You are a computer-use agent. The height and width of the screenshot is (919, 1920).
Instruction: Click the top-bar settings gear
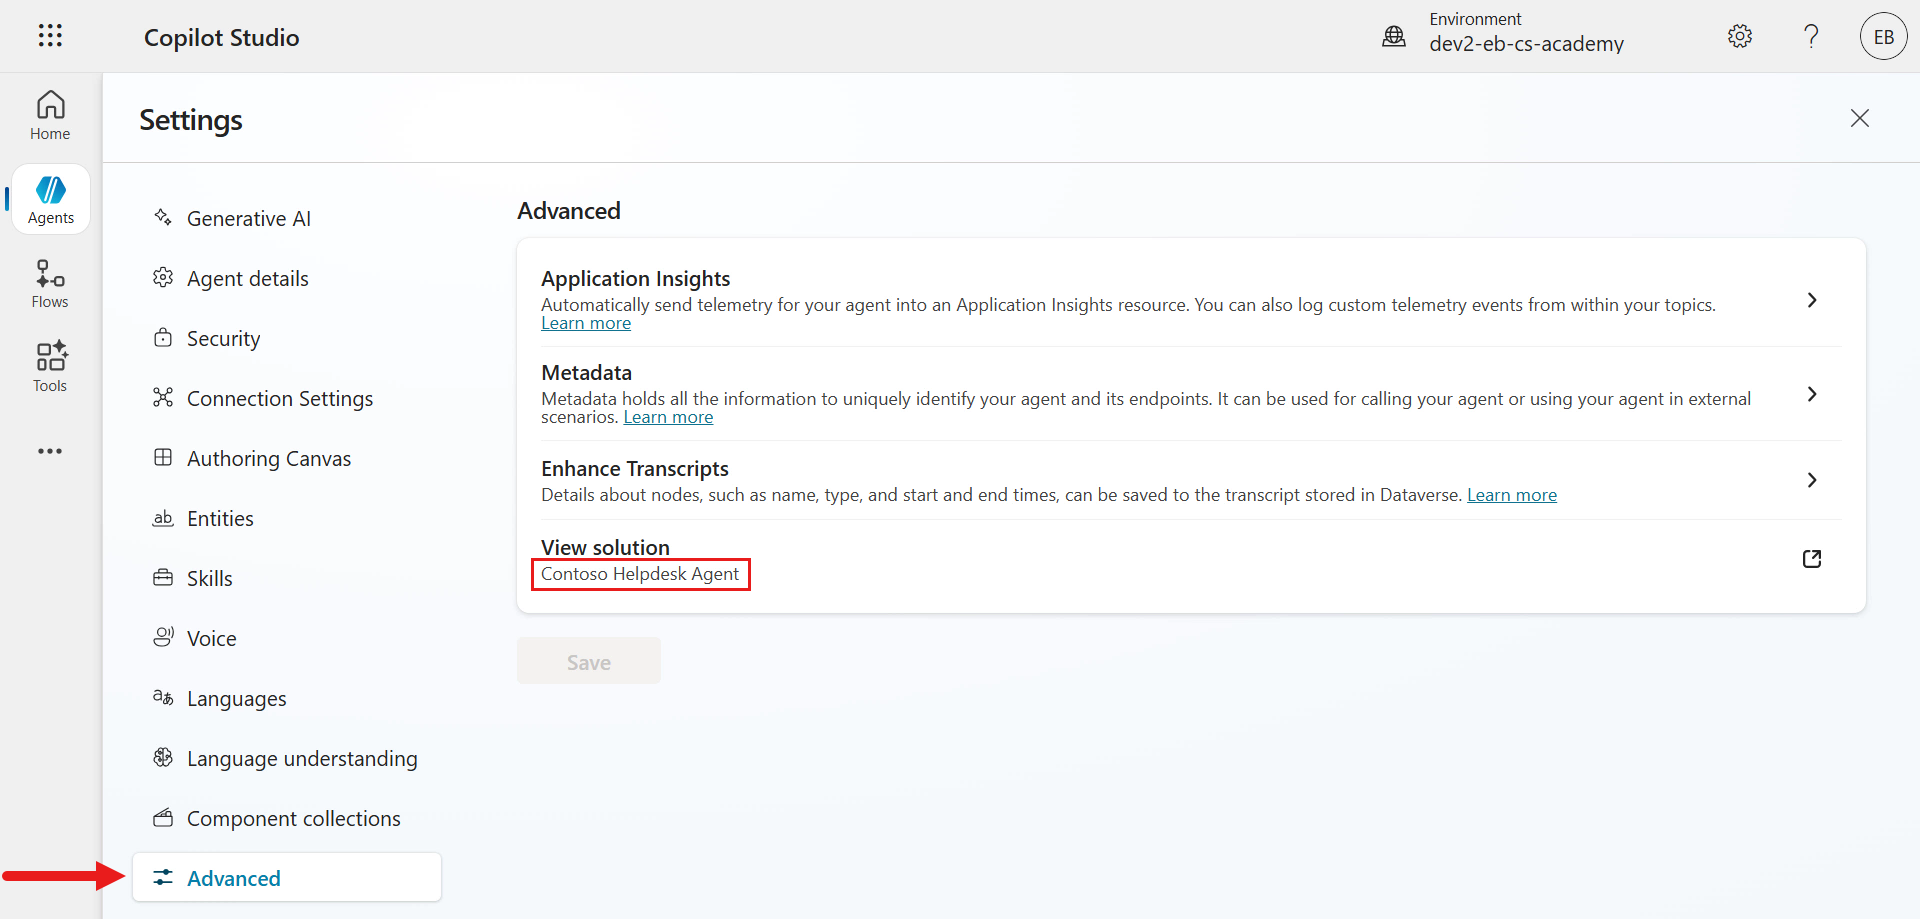click(1739, 36)
